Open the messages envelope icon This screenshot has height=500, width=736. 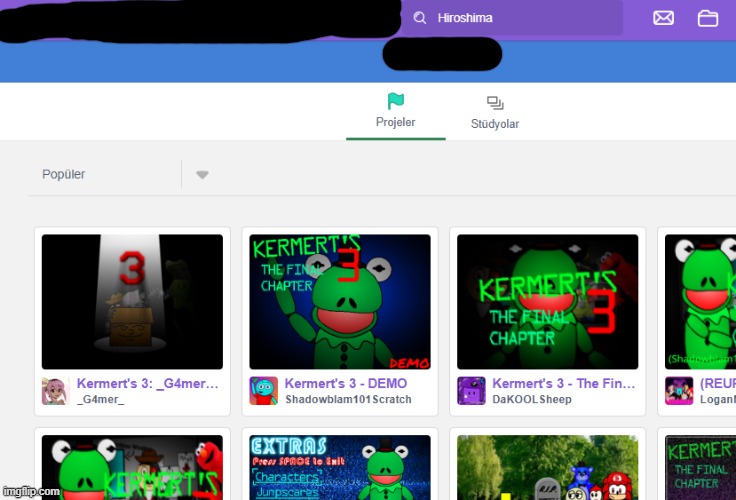pyautogui.click(x=663, y=18)
